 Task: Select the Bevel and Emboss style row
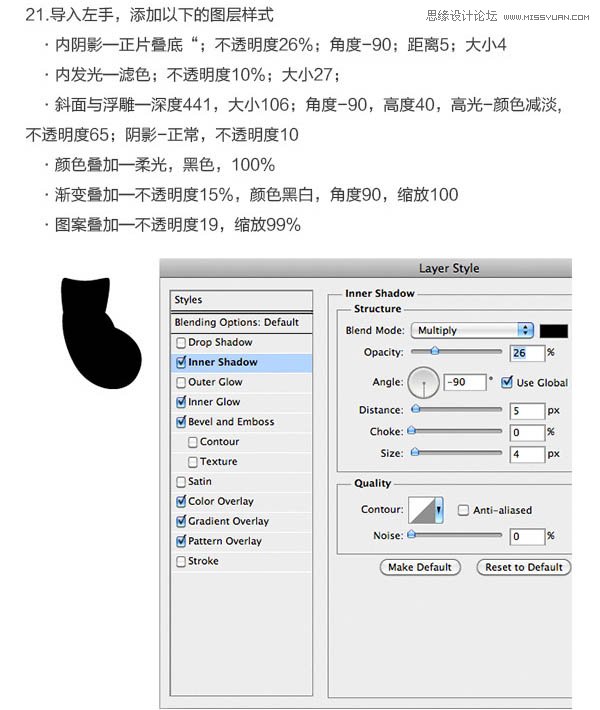point(241,422)
